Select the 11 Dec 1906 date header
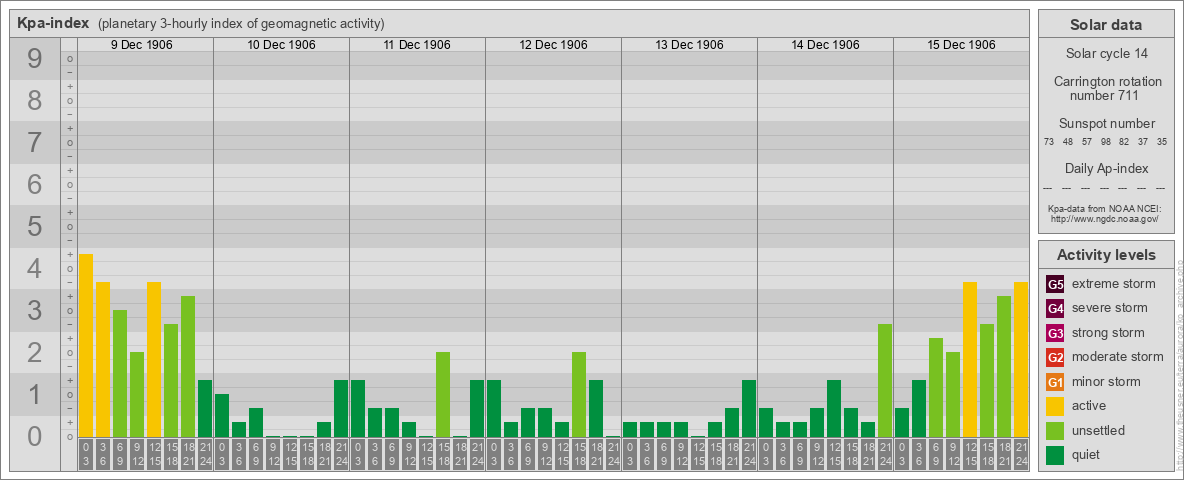 click(x=417, y=45)
